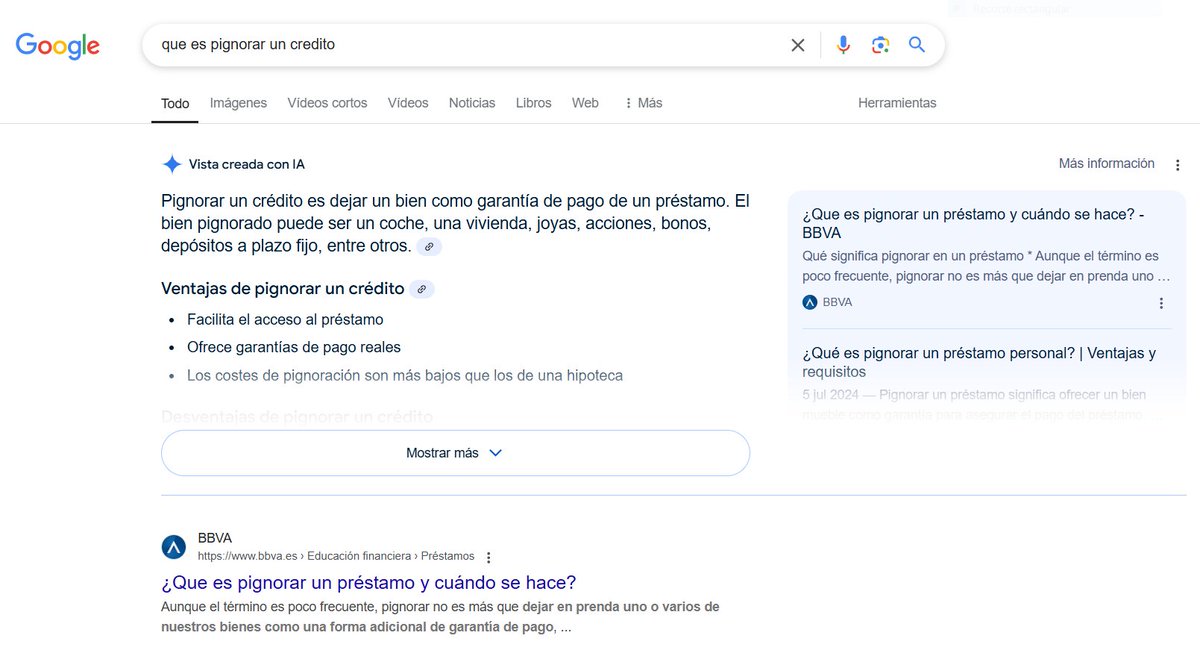This screenshot has height=659, width=1200.
Task: Click the Google logo to go home
Action: click(x=57, y=45)
